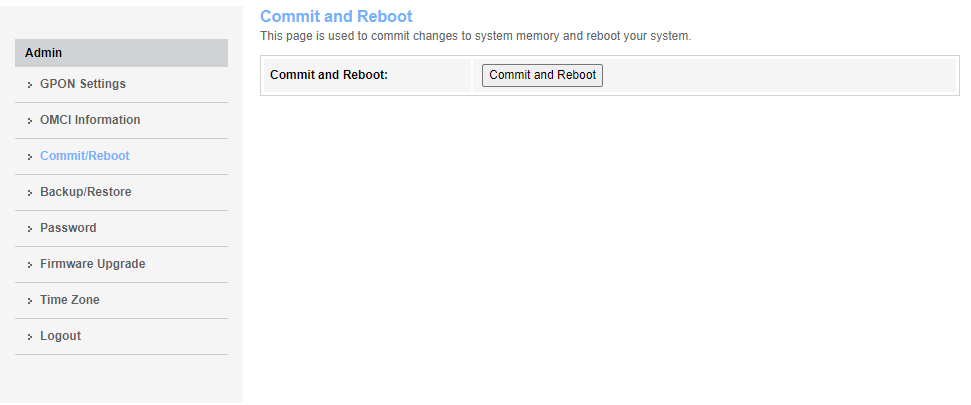Click the arrow bullet beside Logout

[x=31, y=337]
